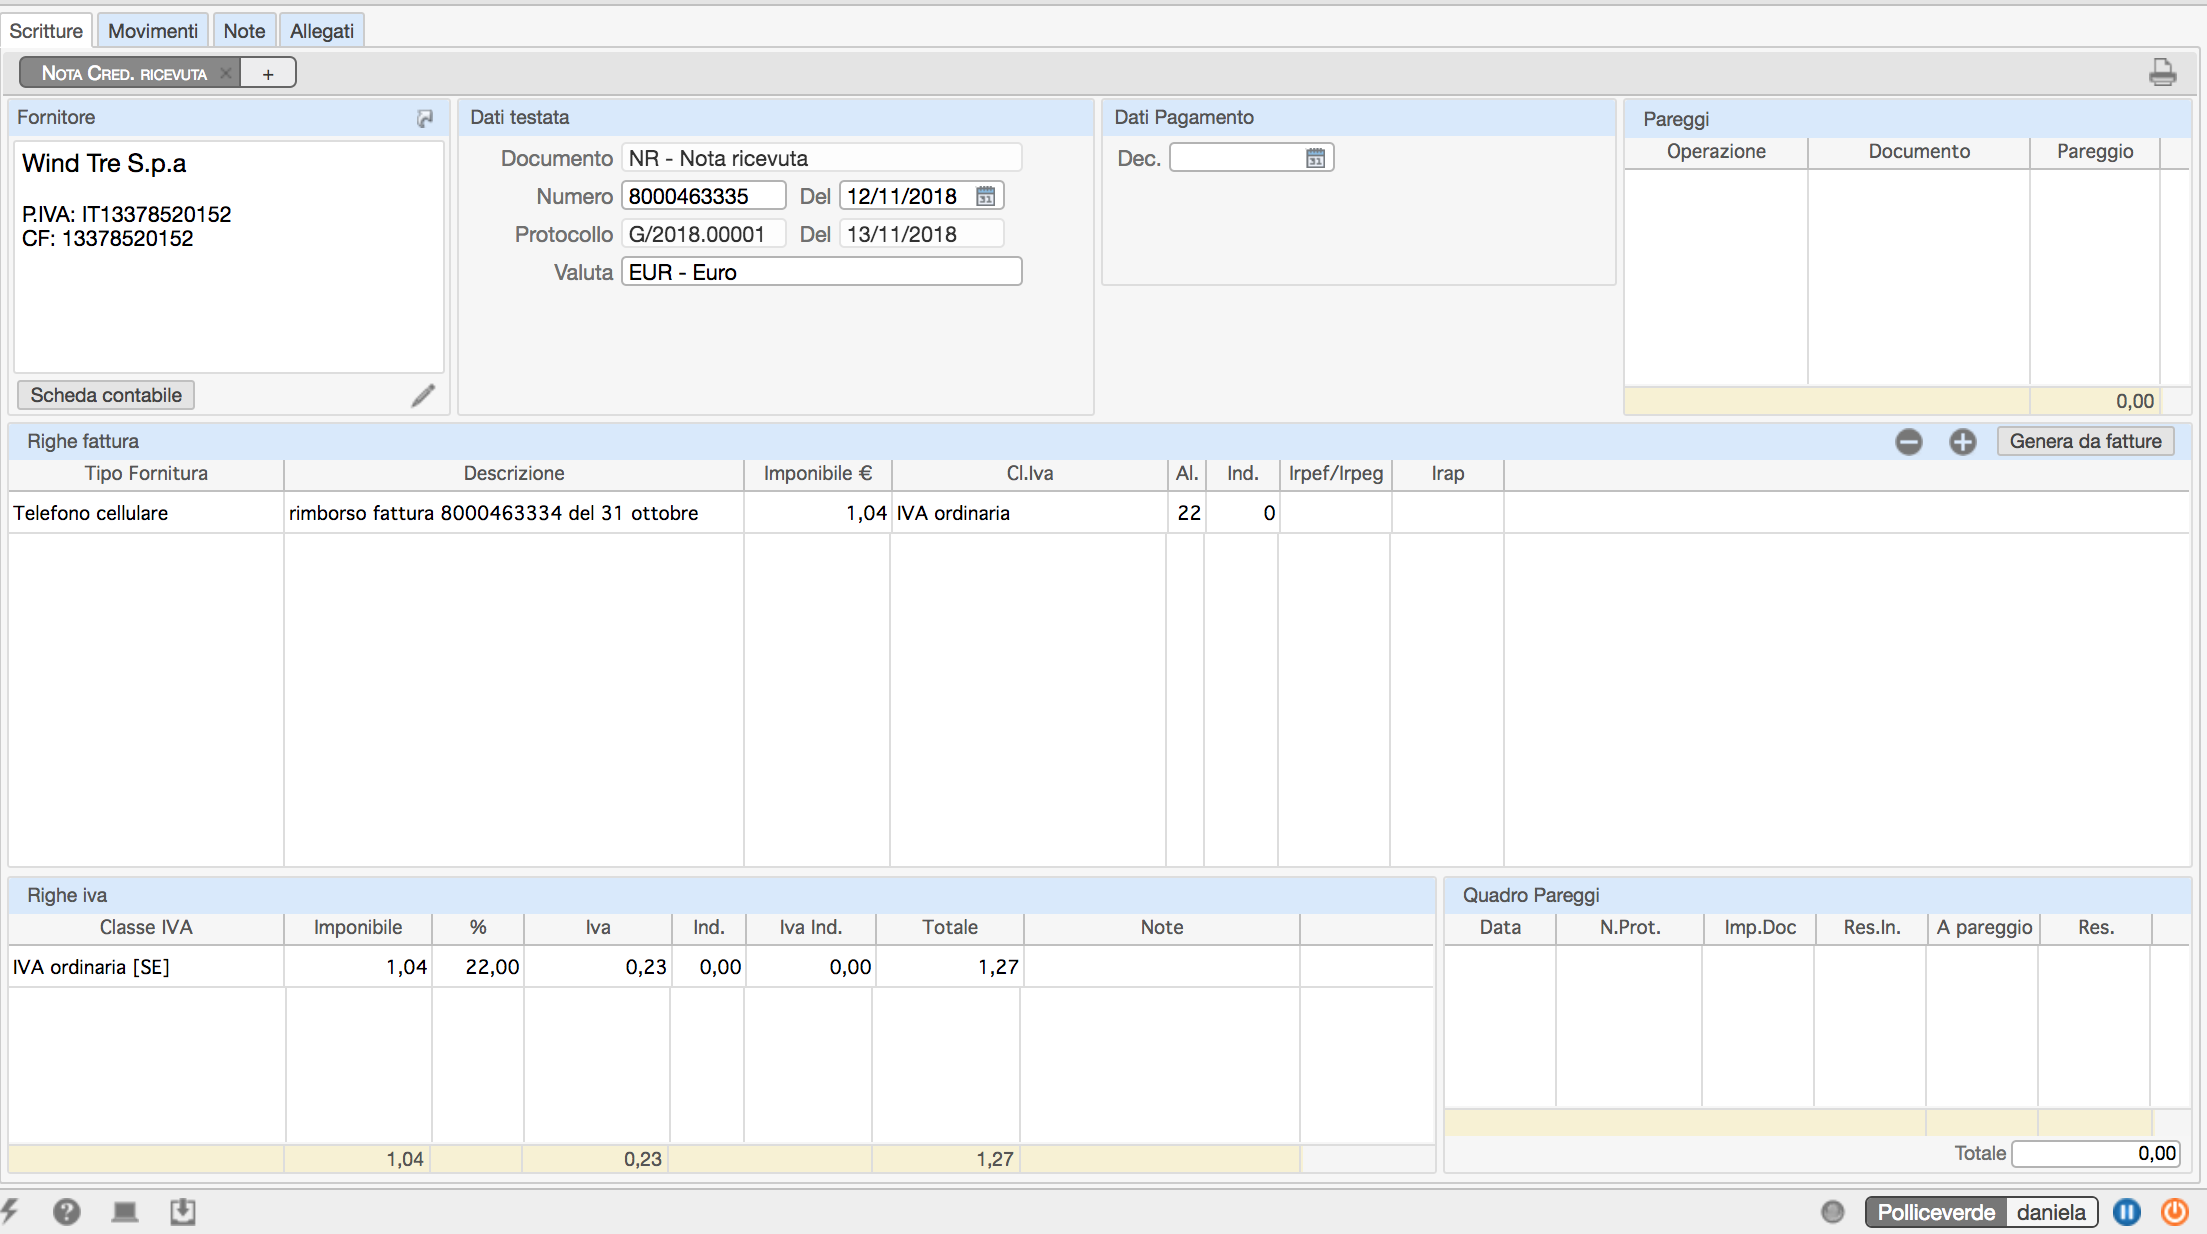Open the Fornitore link arrow icon
Viewport: 2207px width, 1234px height.
pyautogui.click(x=425, y=118)
